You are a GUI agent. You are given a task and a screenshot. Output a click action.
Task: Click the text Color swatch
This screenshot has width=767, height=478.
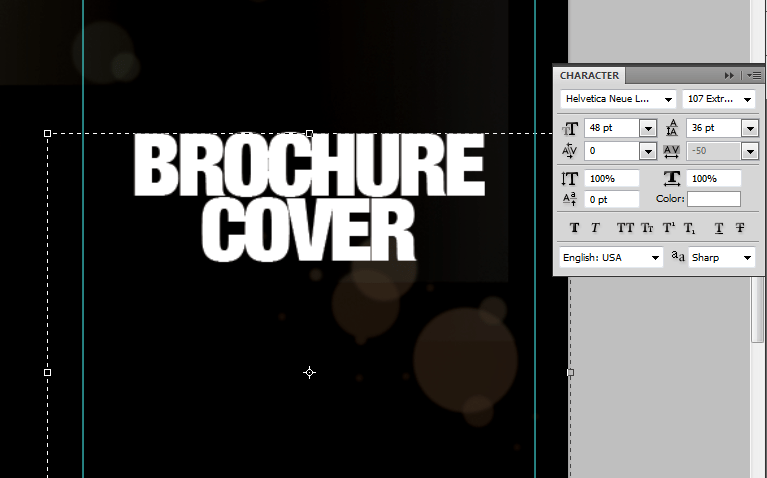(713, 199)
